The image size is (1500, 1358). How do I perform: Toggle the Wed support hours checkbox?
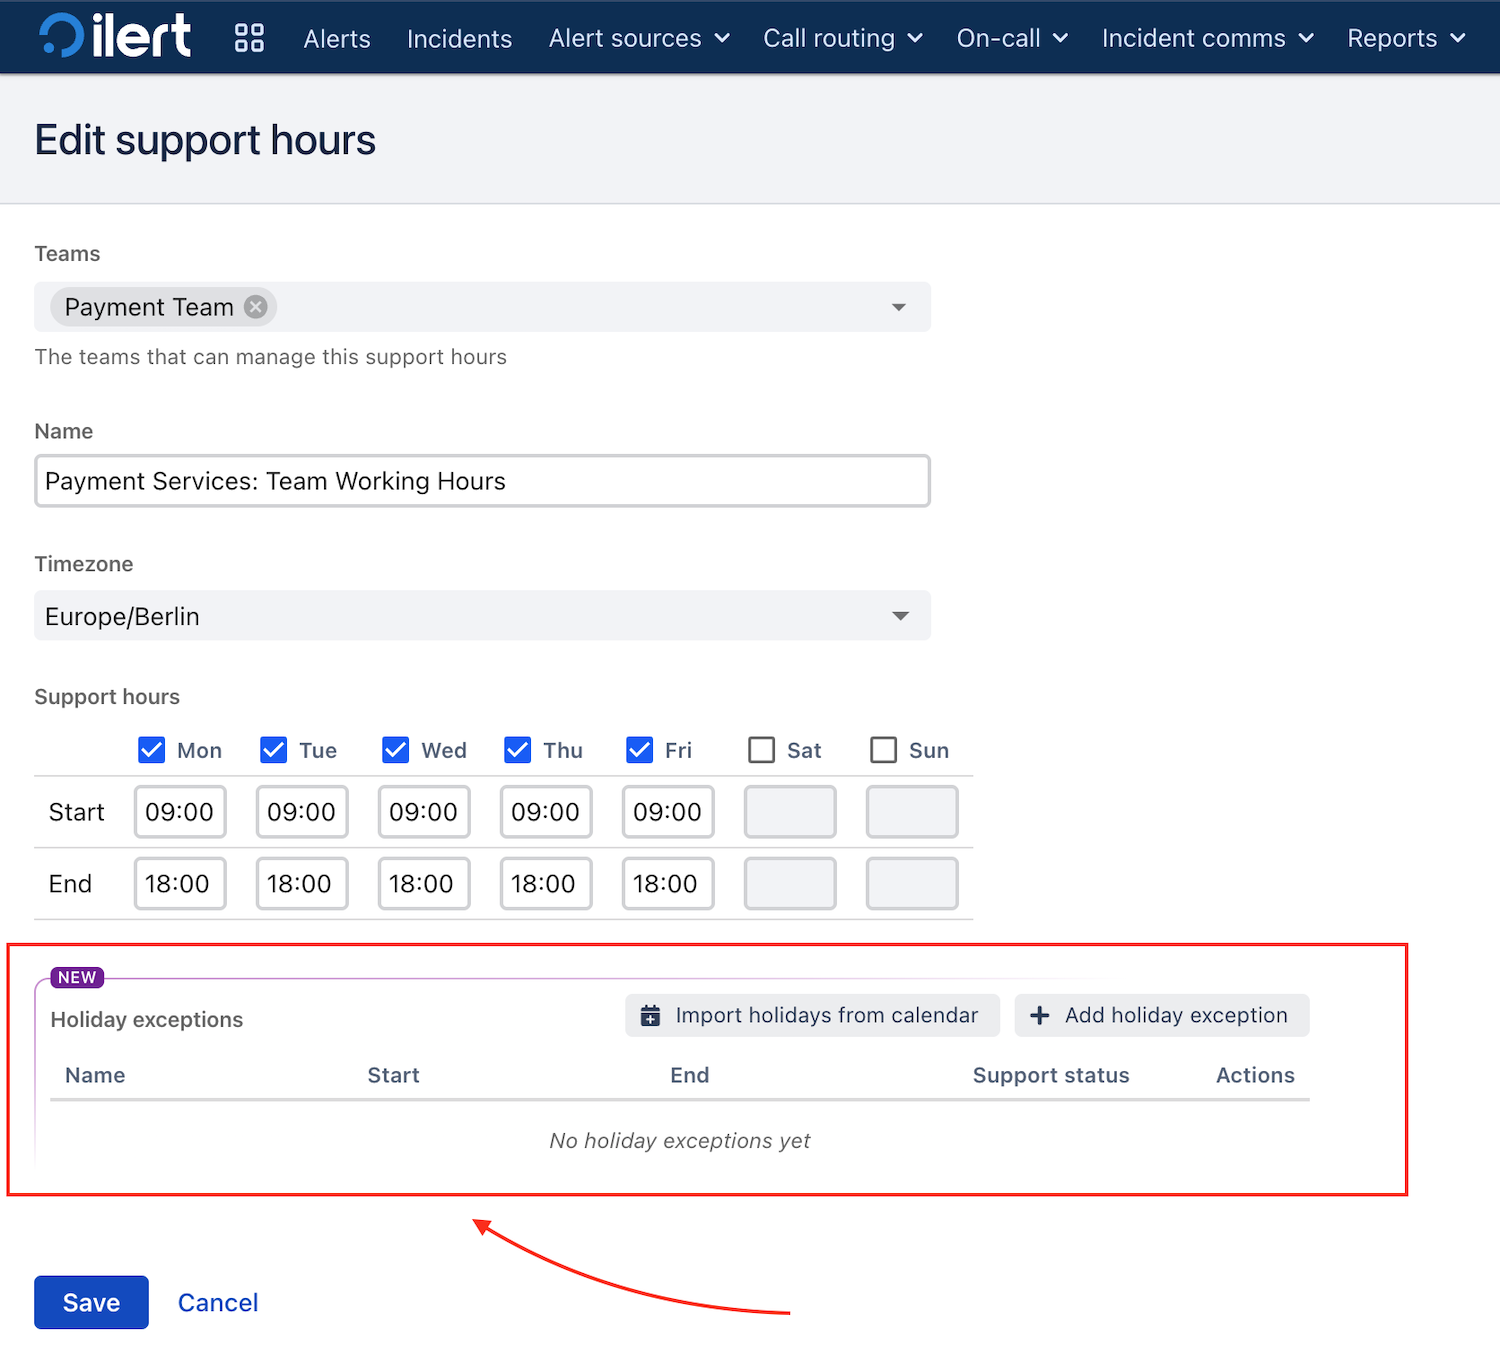(x=396, y=750)
